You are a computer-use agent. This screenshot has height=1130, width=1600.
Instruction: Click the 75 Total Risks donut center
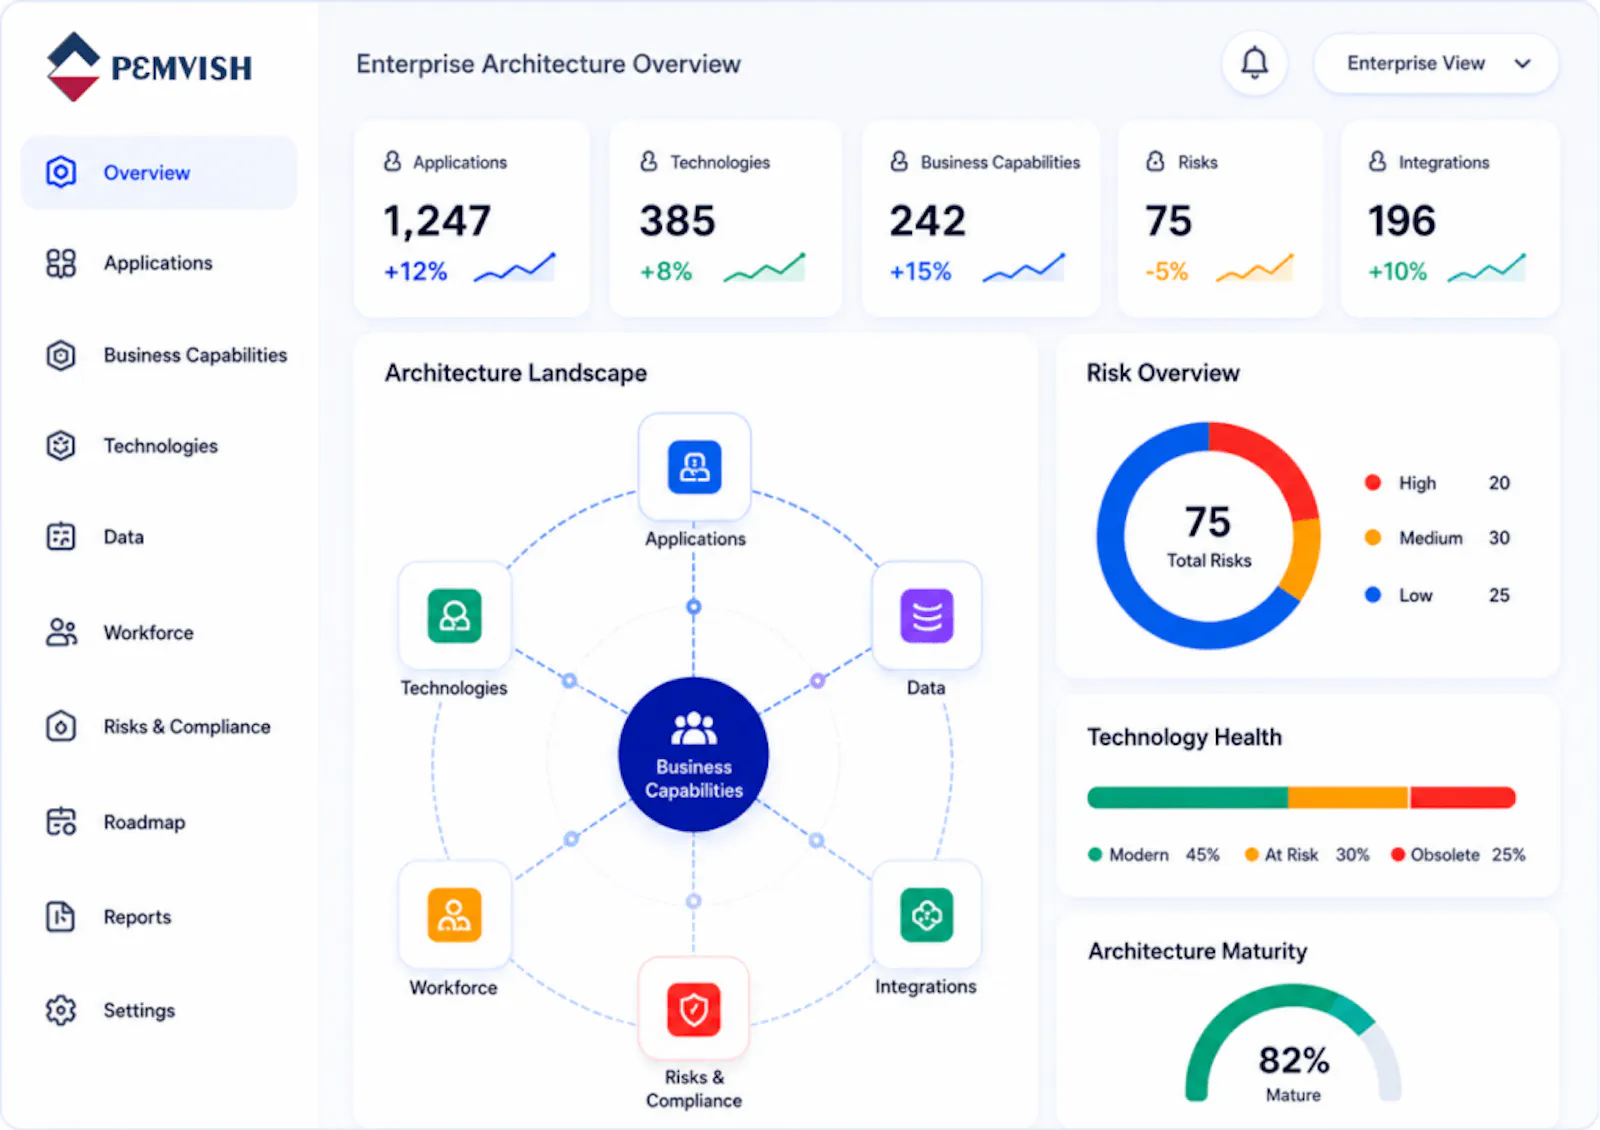click(1208, 536)
